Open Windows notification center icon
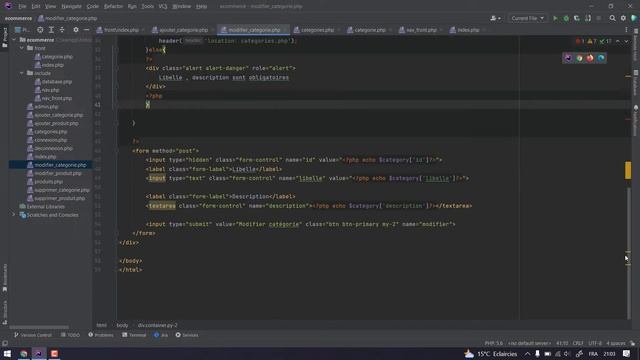The width and height of the screenshot is (640, 360). point(627,353)
